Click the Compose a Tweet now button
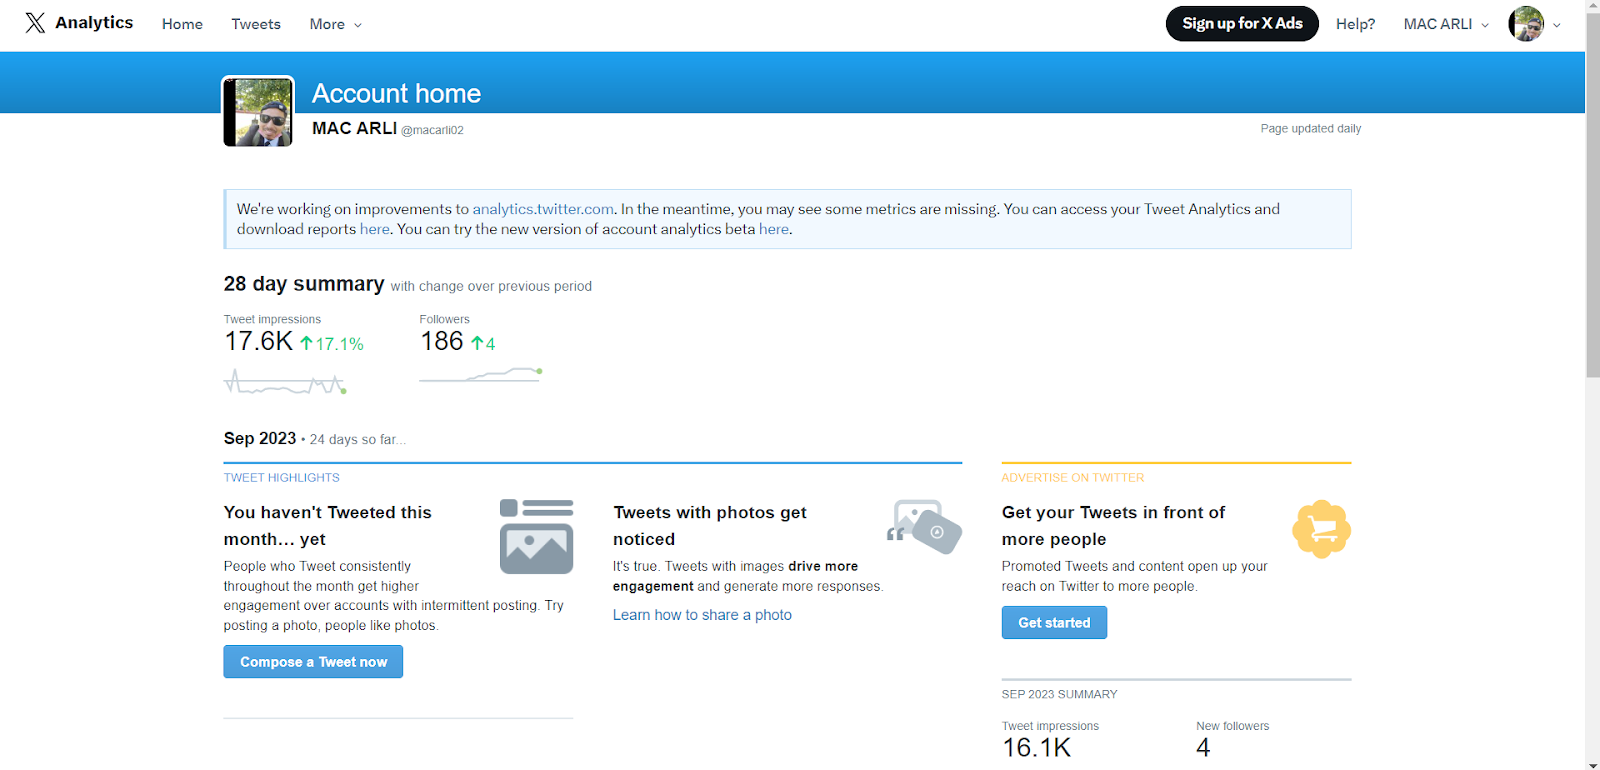Screen dimensions: 1600x770 tap(313, 662)
